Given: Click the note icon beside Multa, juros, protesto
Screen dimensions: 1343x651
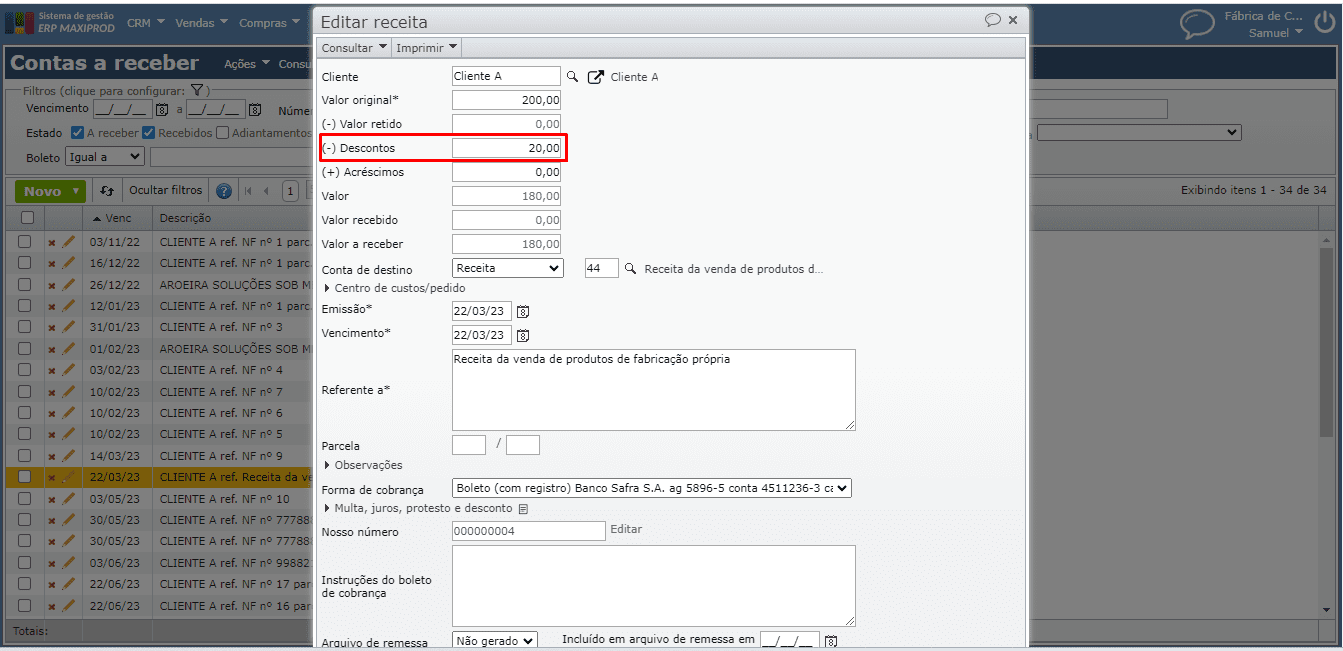Looking at the screenshot, I should point(522,509).
